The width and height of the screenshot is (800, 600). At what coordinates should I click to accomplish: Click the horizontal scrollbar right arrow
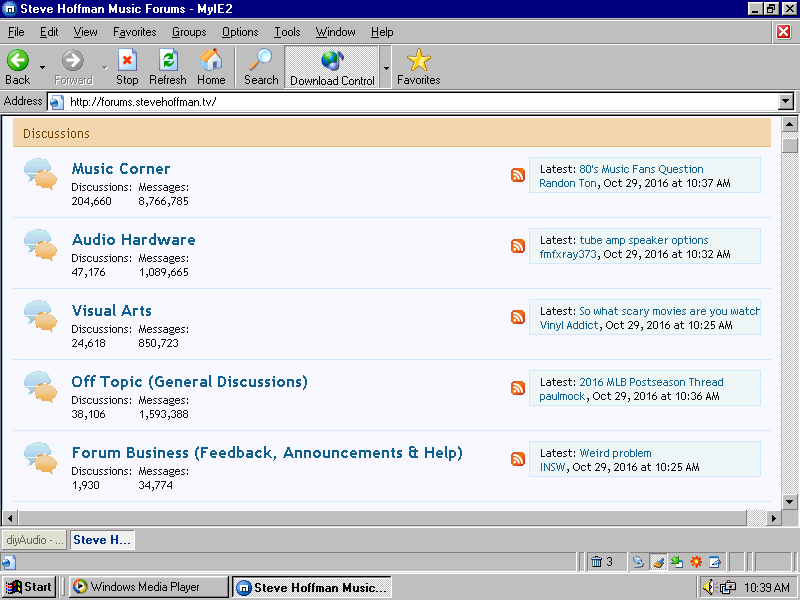[x=773, y=518]
